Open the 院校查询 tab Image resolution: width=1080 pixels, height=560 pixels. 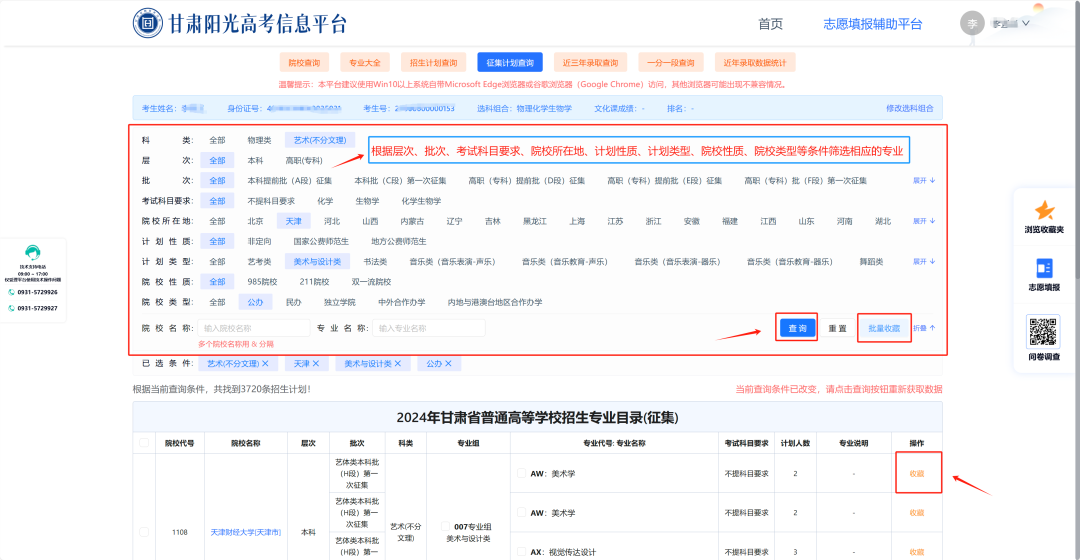point(304,63)
